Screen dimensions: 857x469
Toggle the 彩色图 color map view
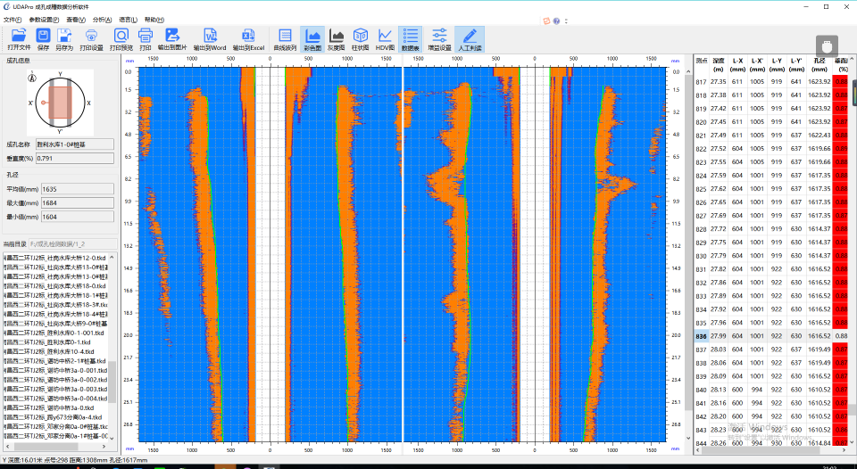pos(312,38)
